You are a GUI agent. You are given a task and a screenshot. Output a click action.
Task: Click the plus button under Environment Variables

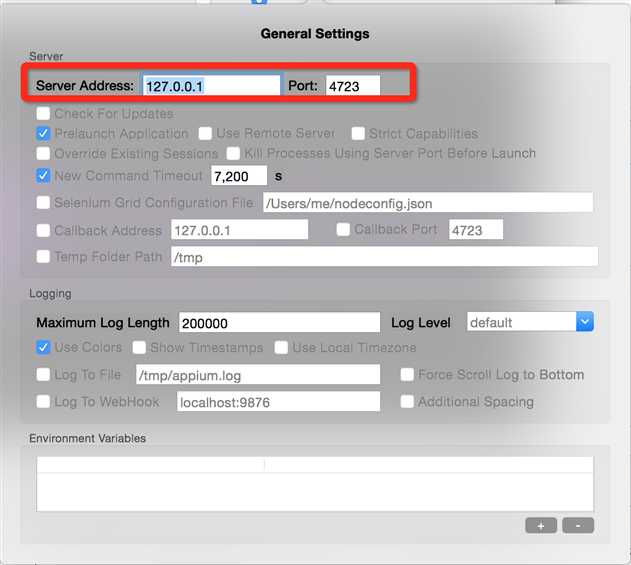click(x=541, y=526)
